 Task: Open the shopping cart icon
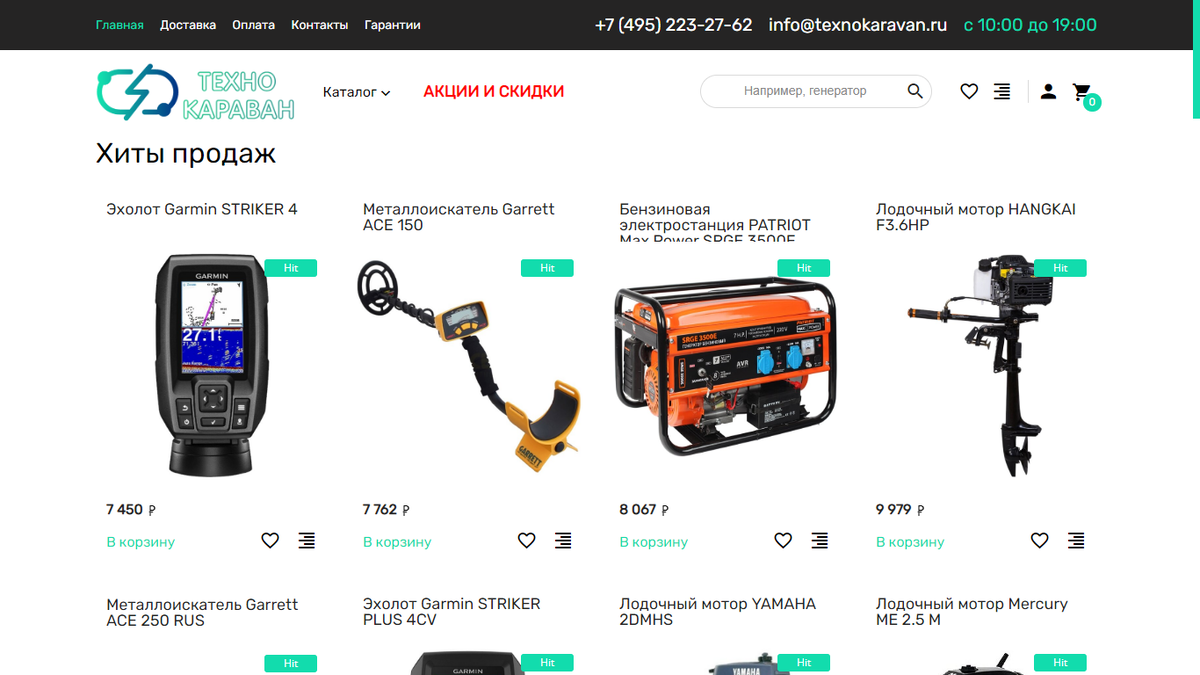(1081, 92)
